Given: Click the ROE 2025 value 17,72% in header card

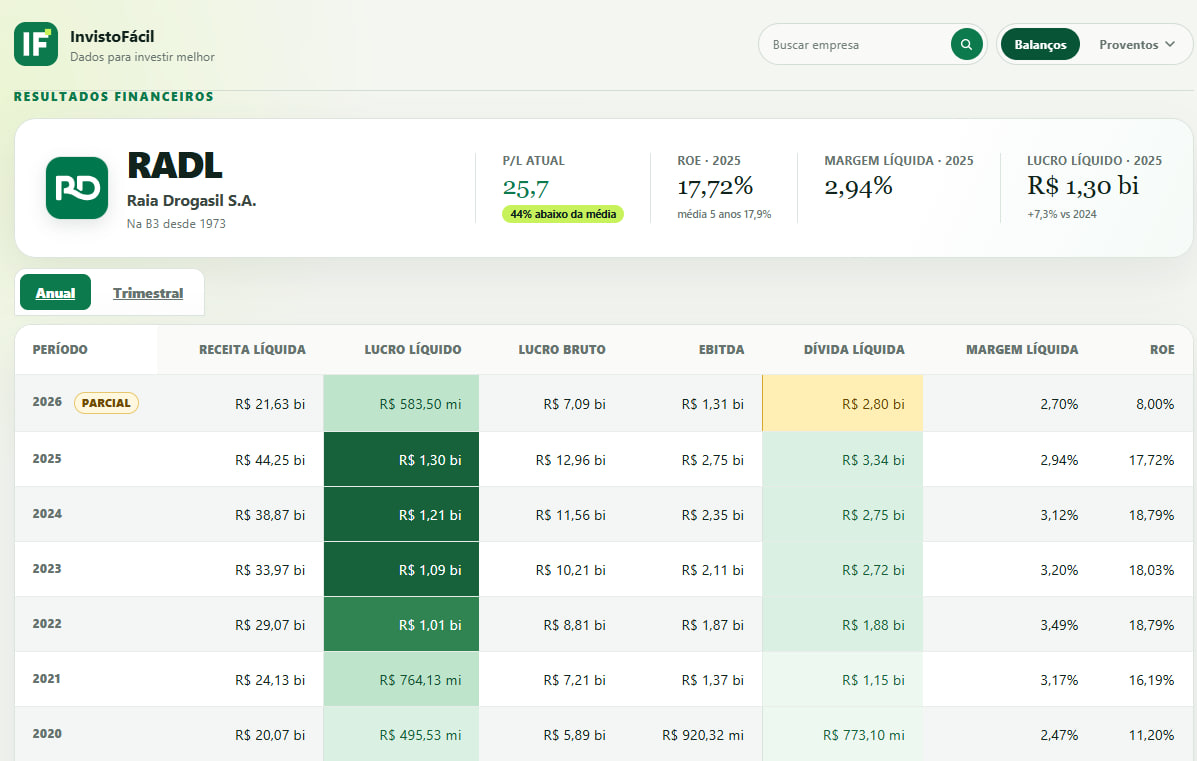Looking at the screenshot, I should (x=715, y=185).
